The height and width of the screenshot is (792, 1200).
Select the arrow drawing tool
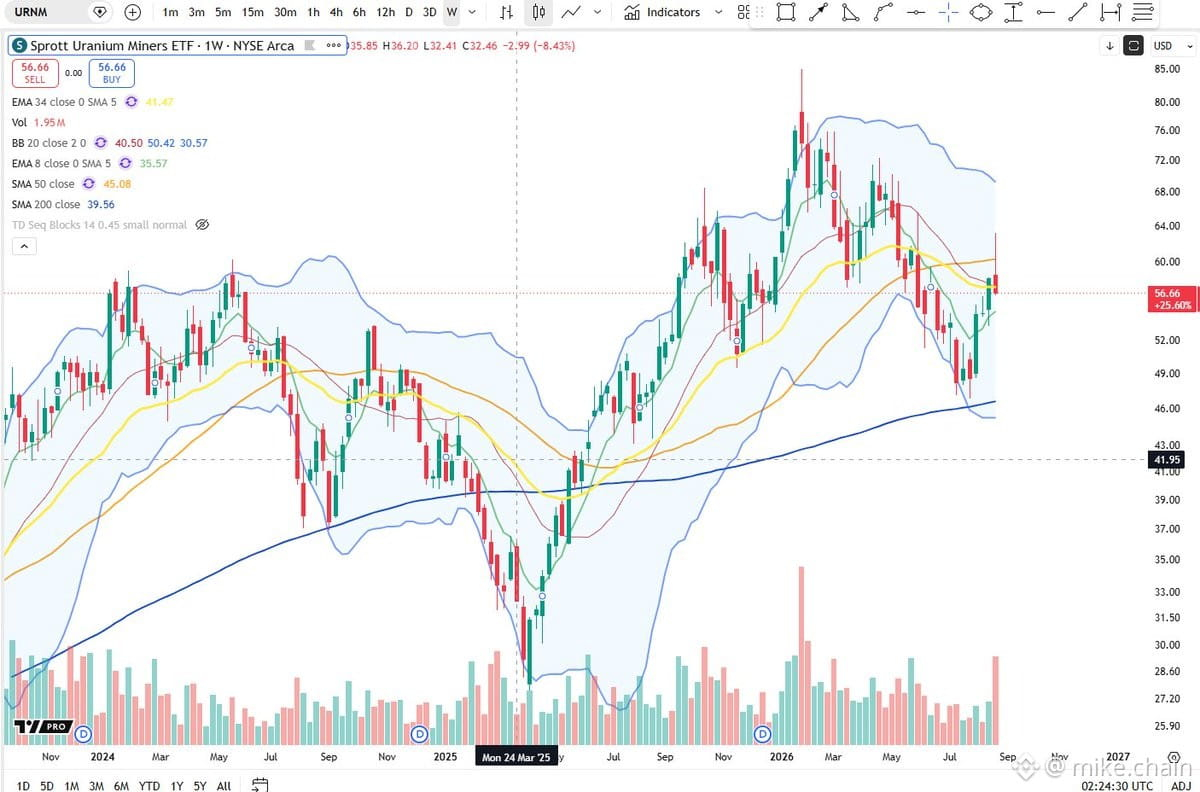818,13
